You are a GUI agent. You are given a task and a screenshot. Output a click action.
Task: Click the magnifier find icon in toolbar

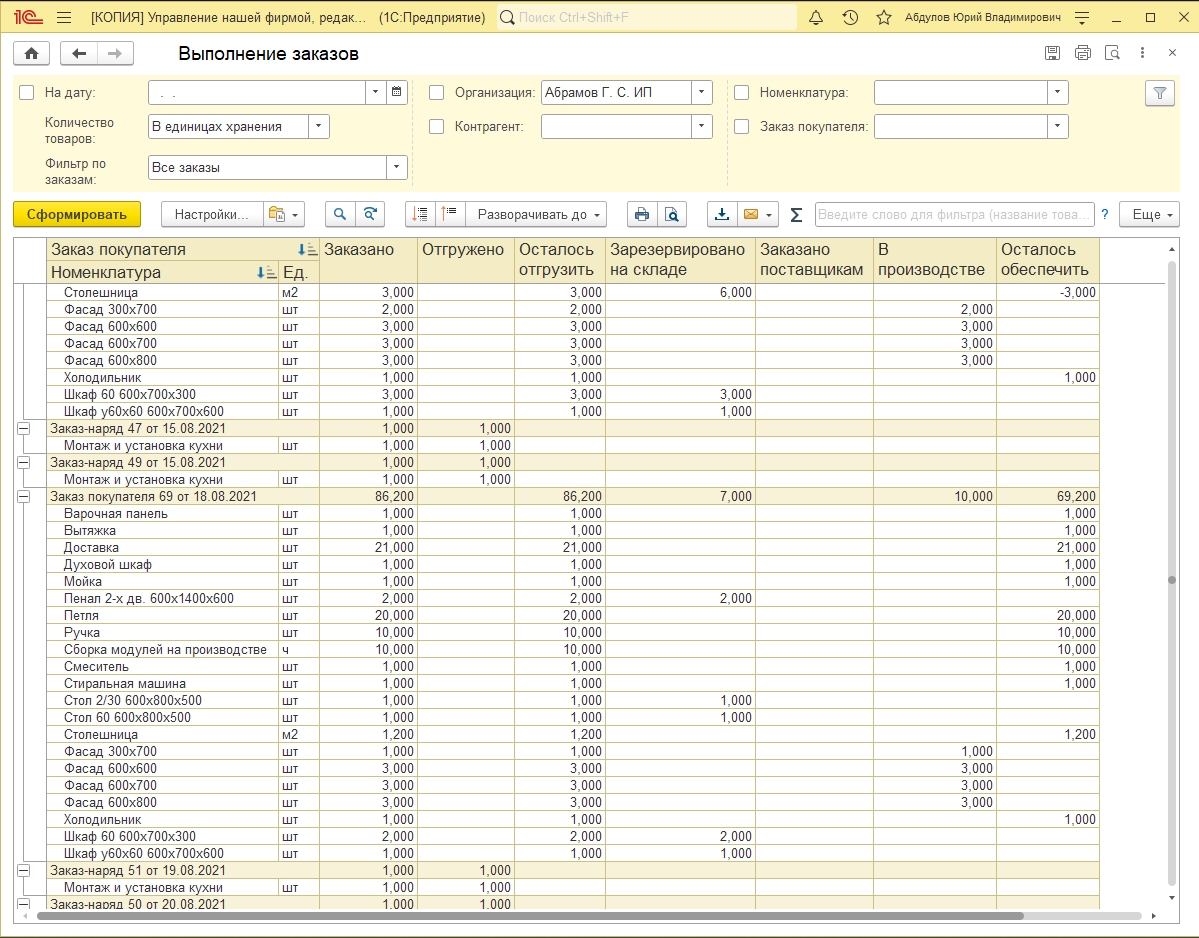pos(340,215)
